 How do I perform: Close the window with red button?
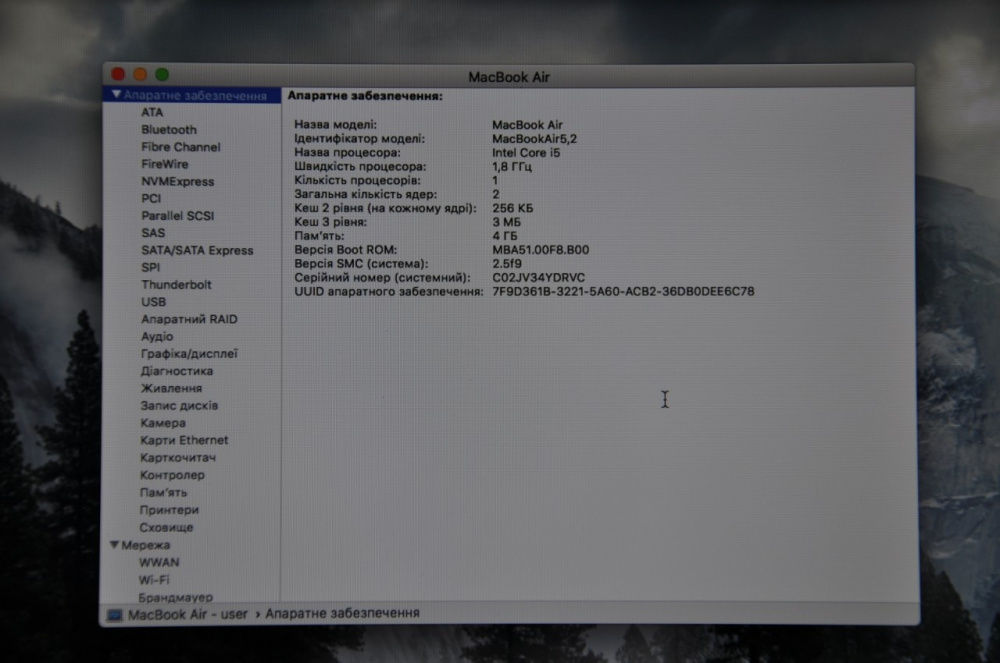click(x=119, y=74)
